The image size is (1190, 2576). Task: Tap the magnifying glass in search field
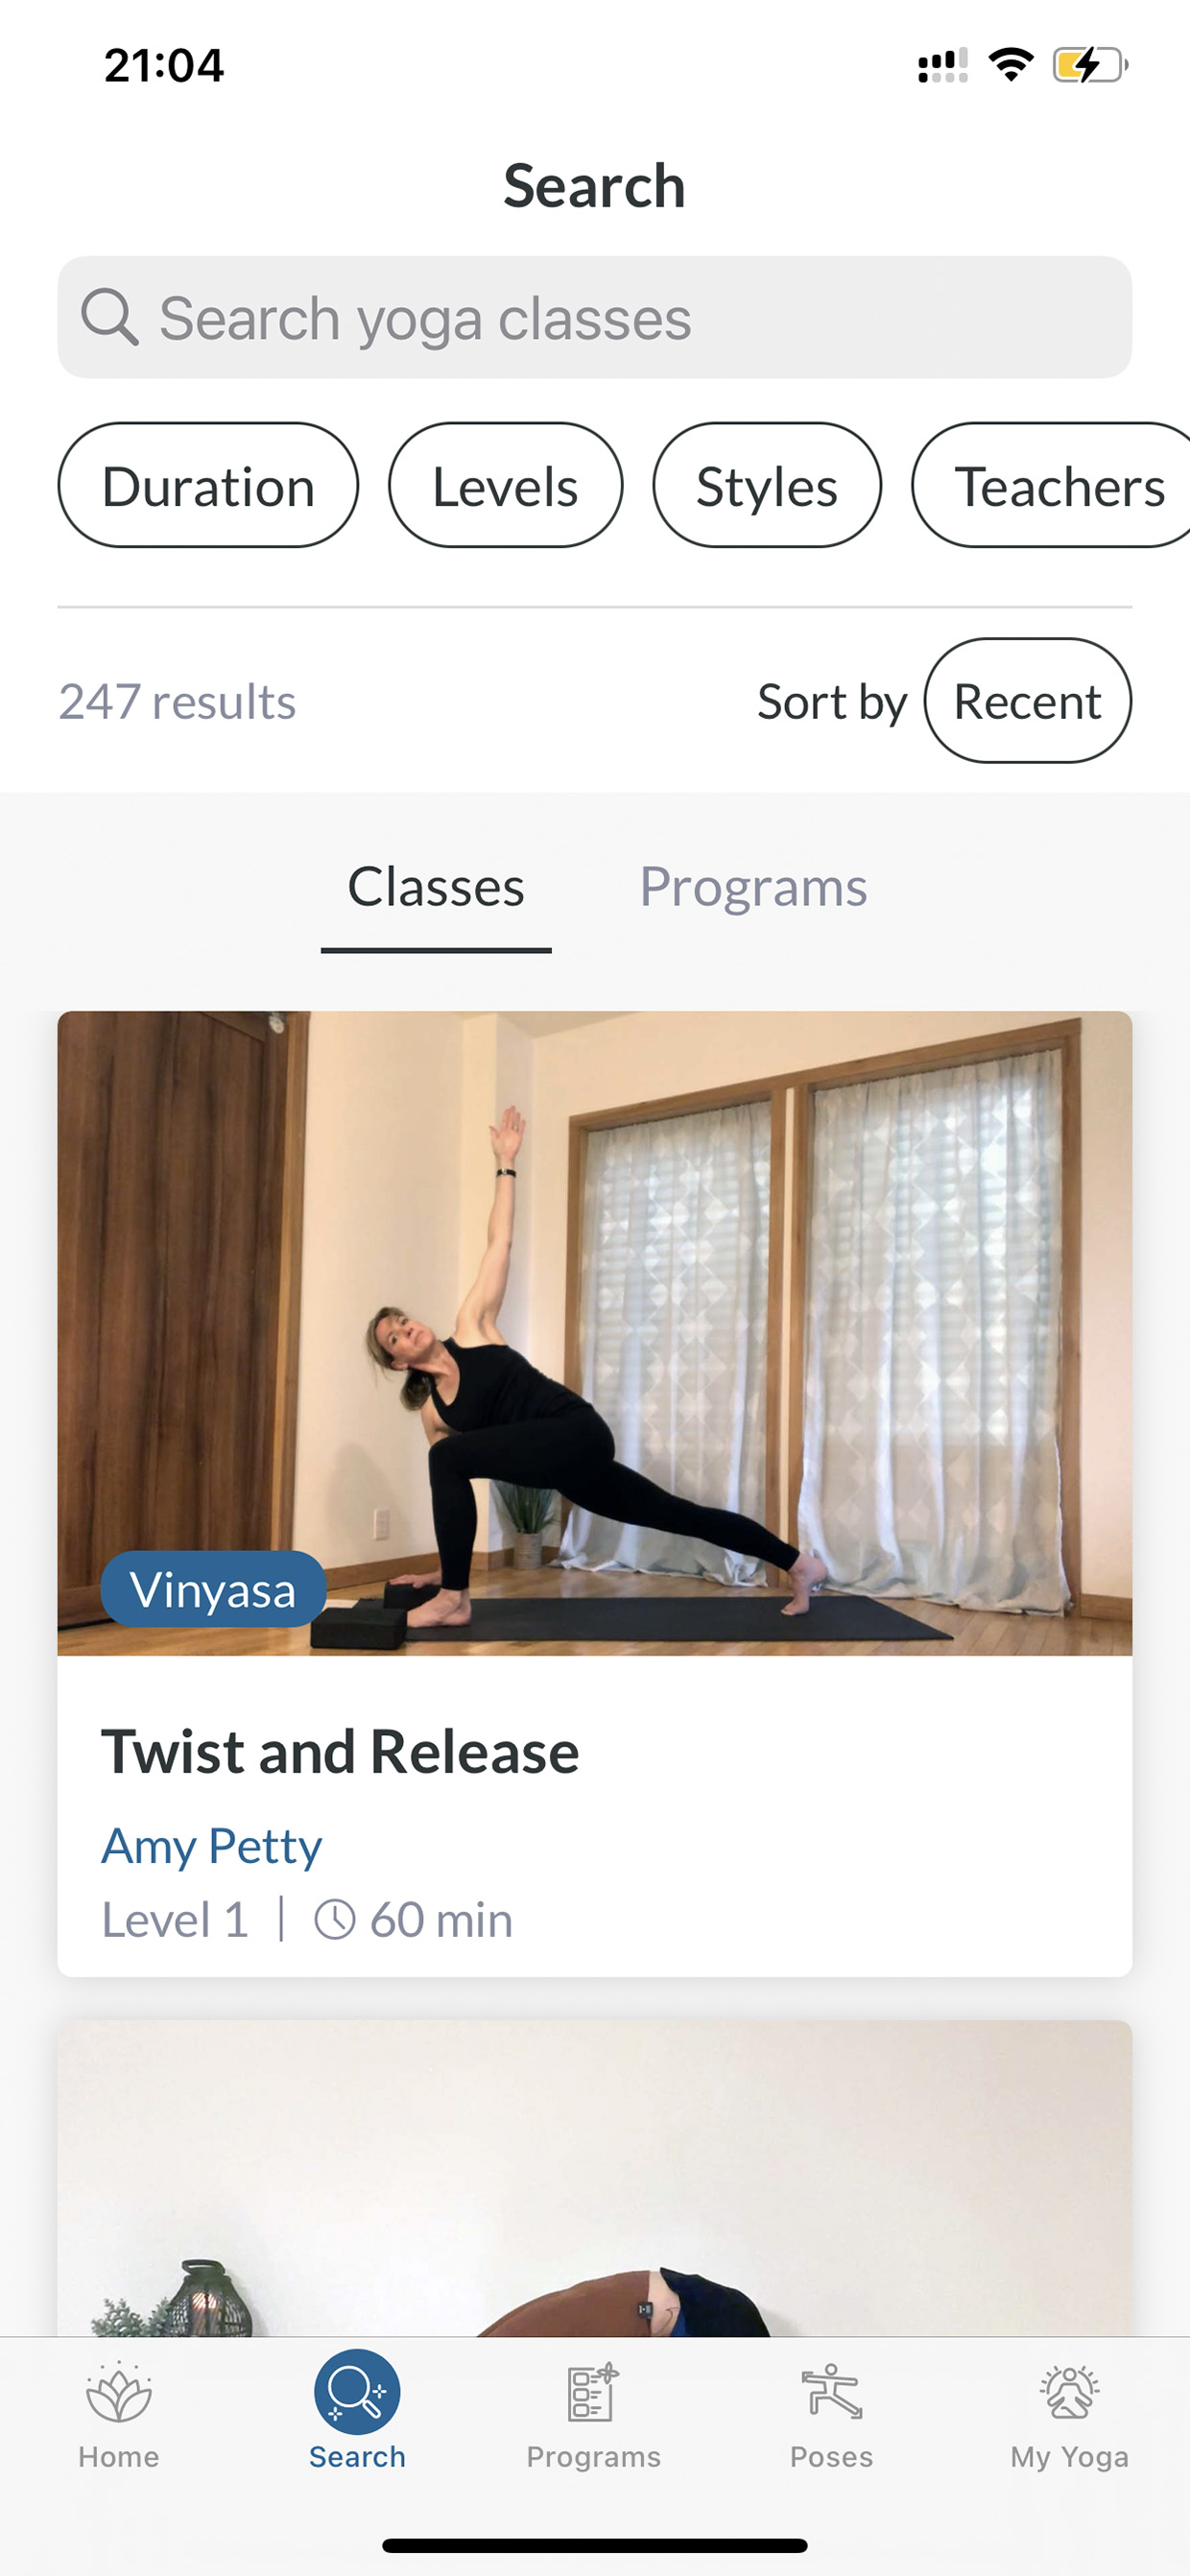109,317
